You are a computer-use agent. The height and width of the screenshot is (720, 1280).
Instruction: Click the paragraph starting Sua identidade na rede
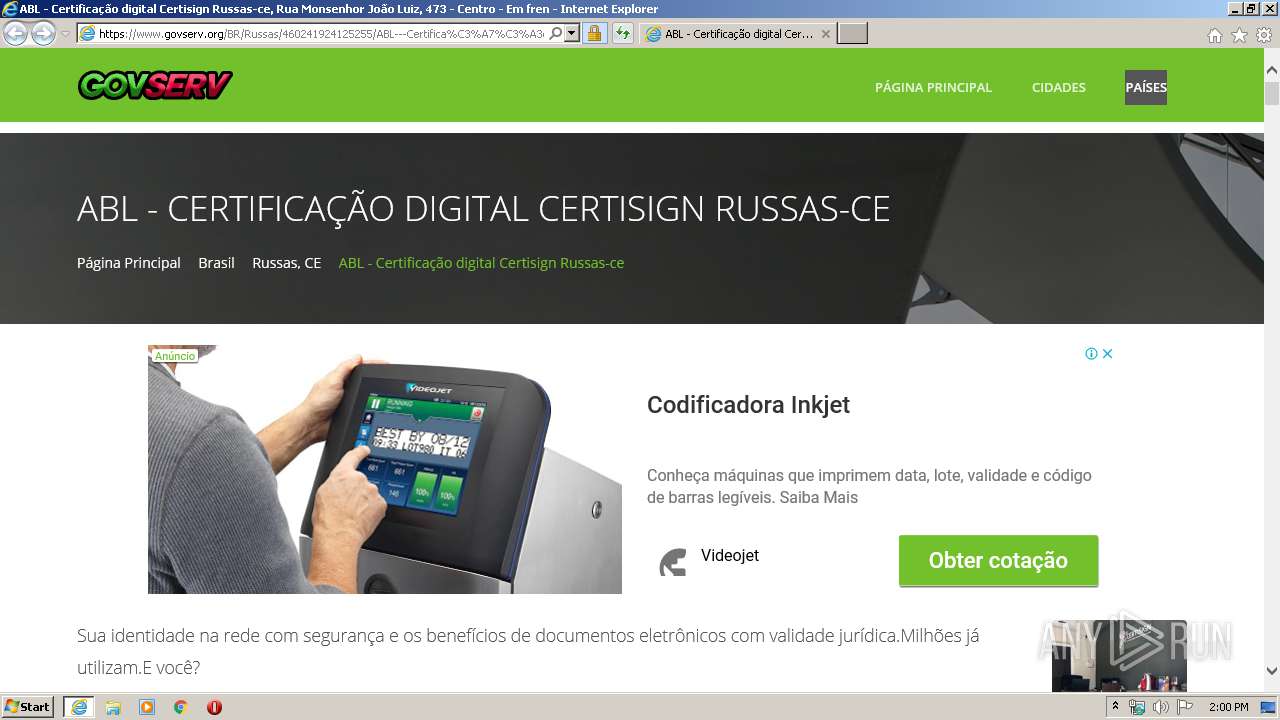[x=528, y=651]
